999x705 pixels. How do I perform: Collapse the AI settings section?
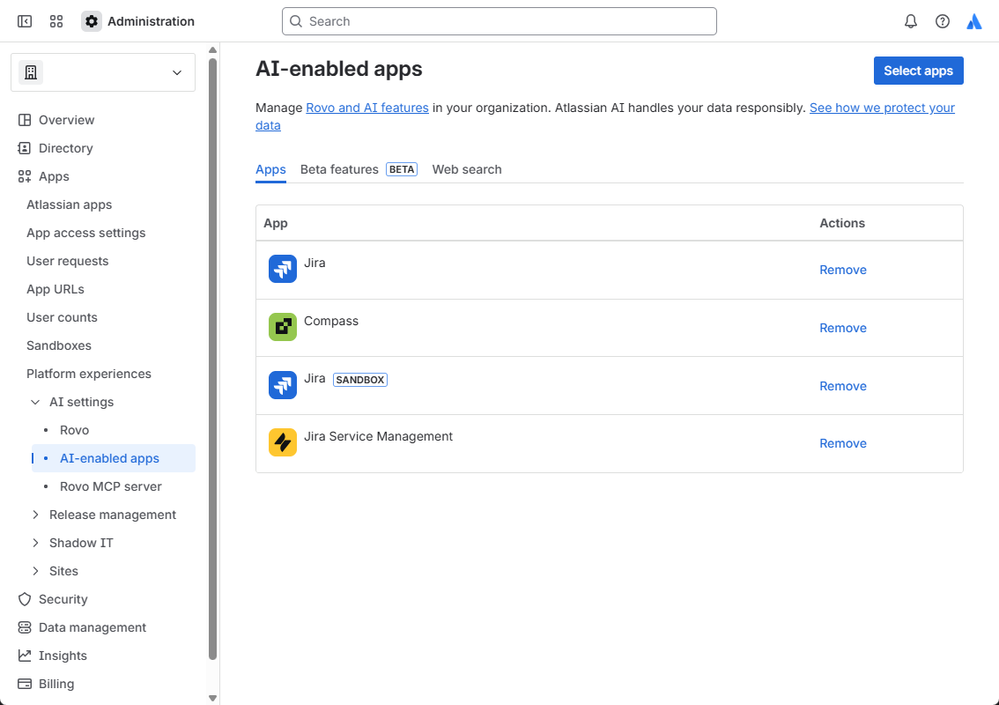tap(36, 402)
